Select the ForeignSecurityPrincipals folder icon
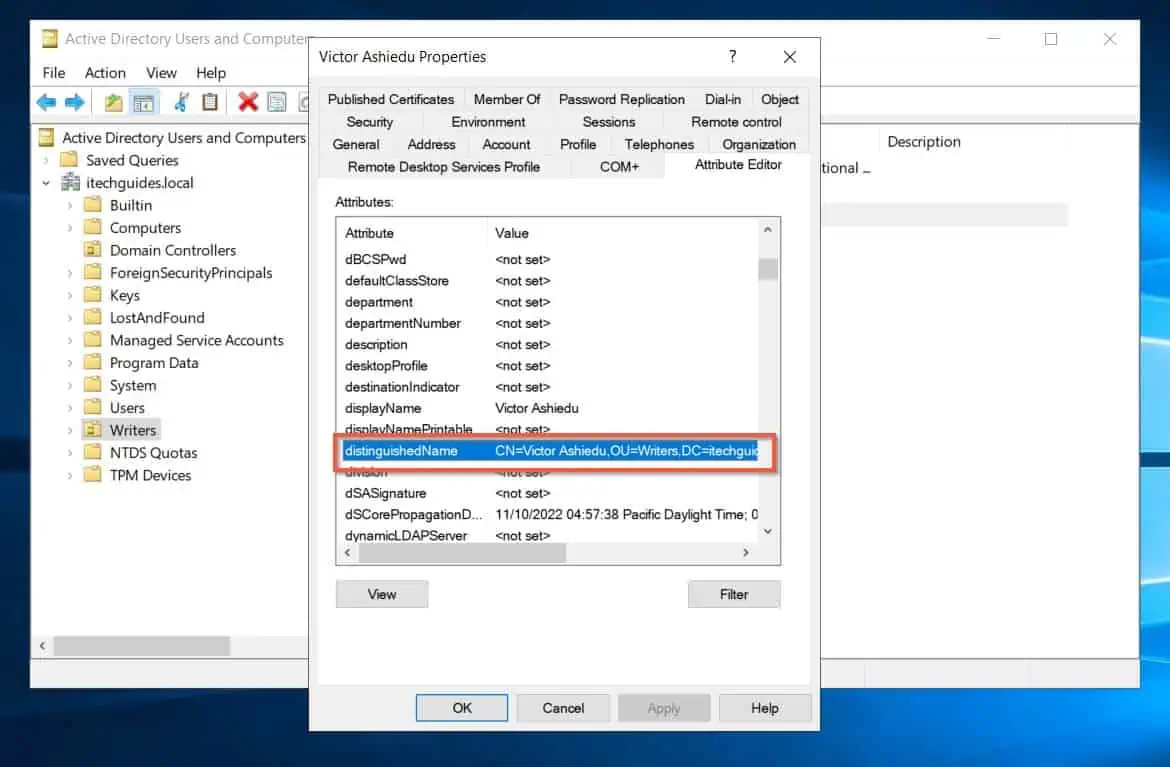1170x767 pixels. 93,272
